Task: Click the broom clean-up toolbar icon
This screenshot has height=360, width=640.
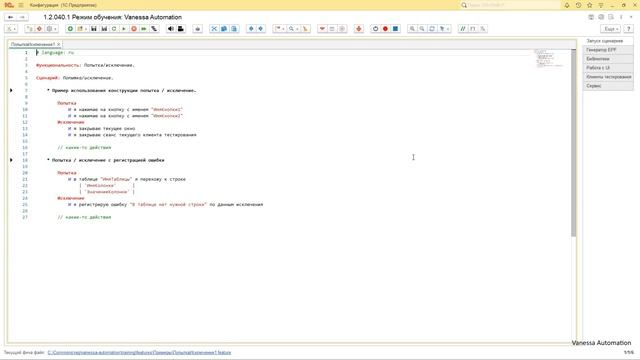Action: click(x=305, y=29)
